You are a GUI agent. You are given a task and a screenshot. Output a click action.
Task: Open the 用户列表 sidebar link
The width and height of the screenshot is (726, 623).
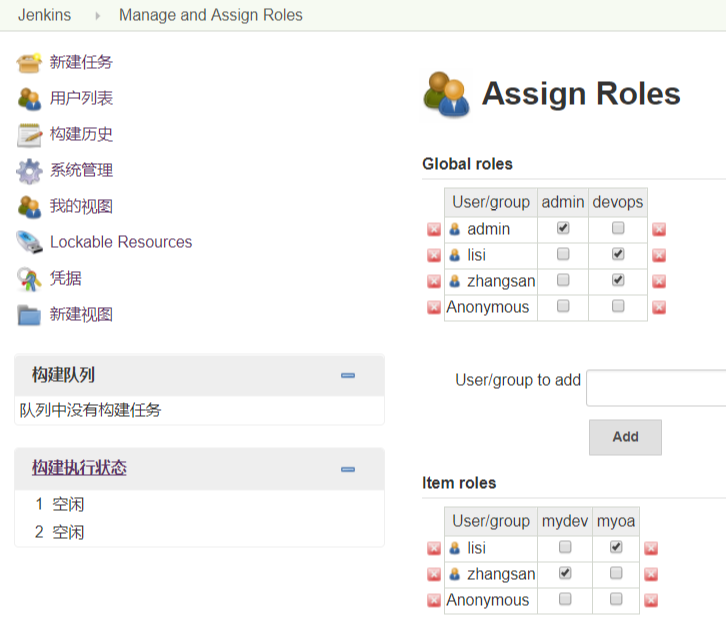click(81, 98)
